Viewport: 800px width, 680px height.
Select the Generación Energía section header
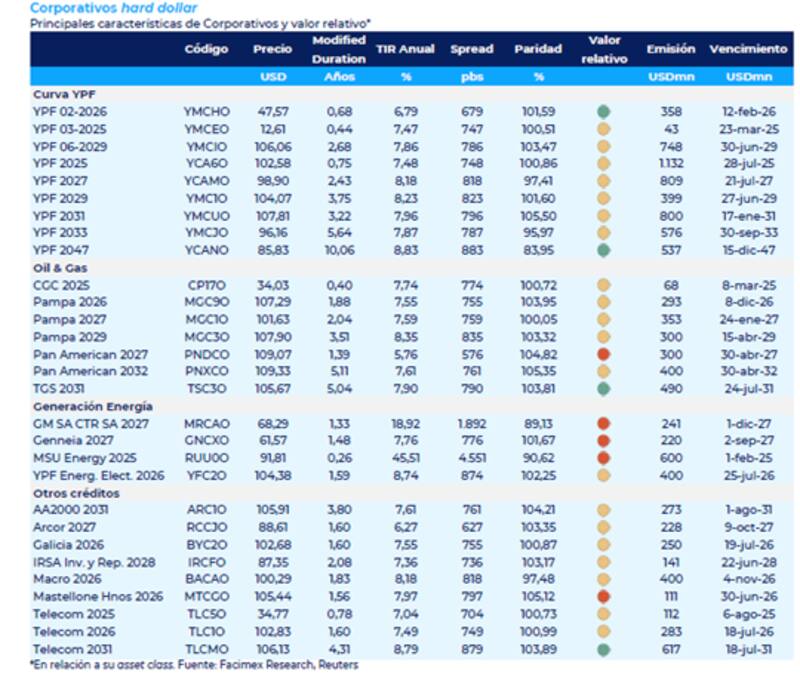coord(91,406)
